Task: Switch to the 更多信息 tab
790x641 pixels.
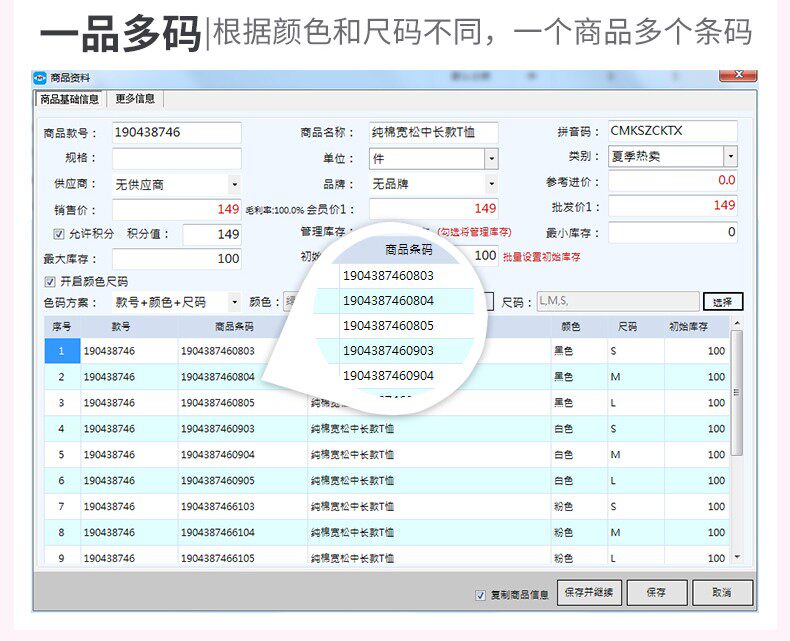Action: (x=135, y=99)
